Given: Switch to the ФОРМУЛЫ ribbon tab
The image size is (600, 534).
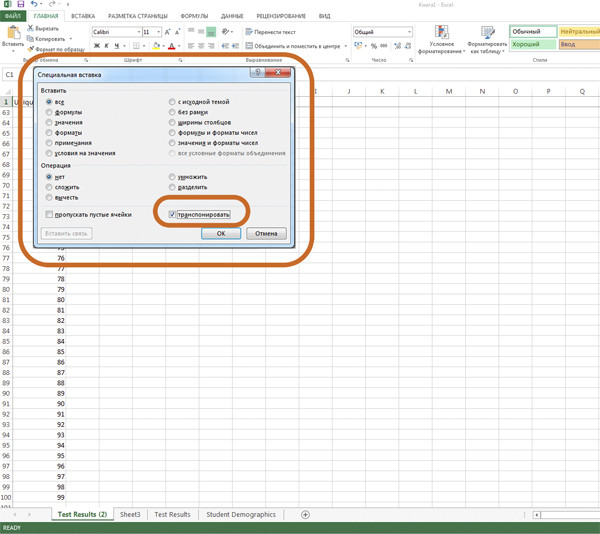Looking at the screenshot, I should coord(194,16).
